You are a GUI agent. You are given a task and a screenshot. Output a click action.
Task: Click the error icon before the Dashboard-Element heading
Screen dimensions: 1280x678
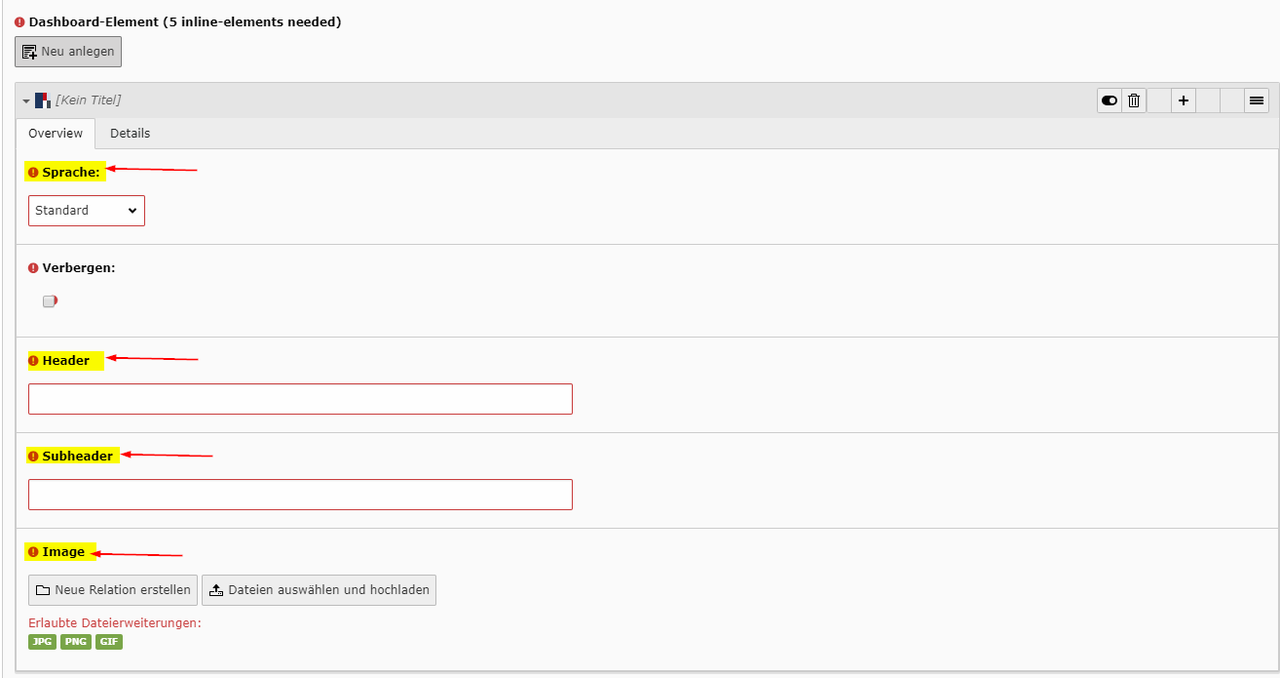pos(20,22)
